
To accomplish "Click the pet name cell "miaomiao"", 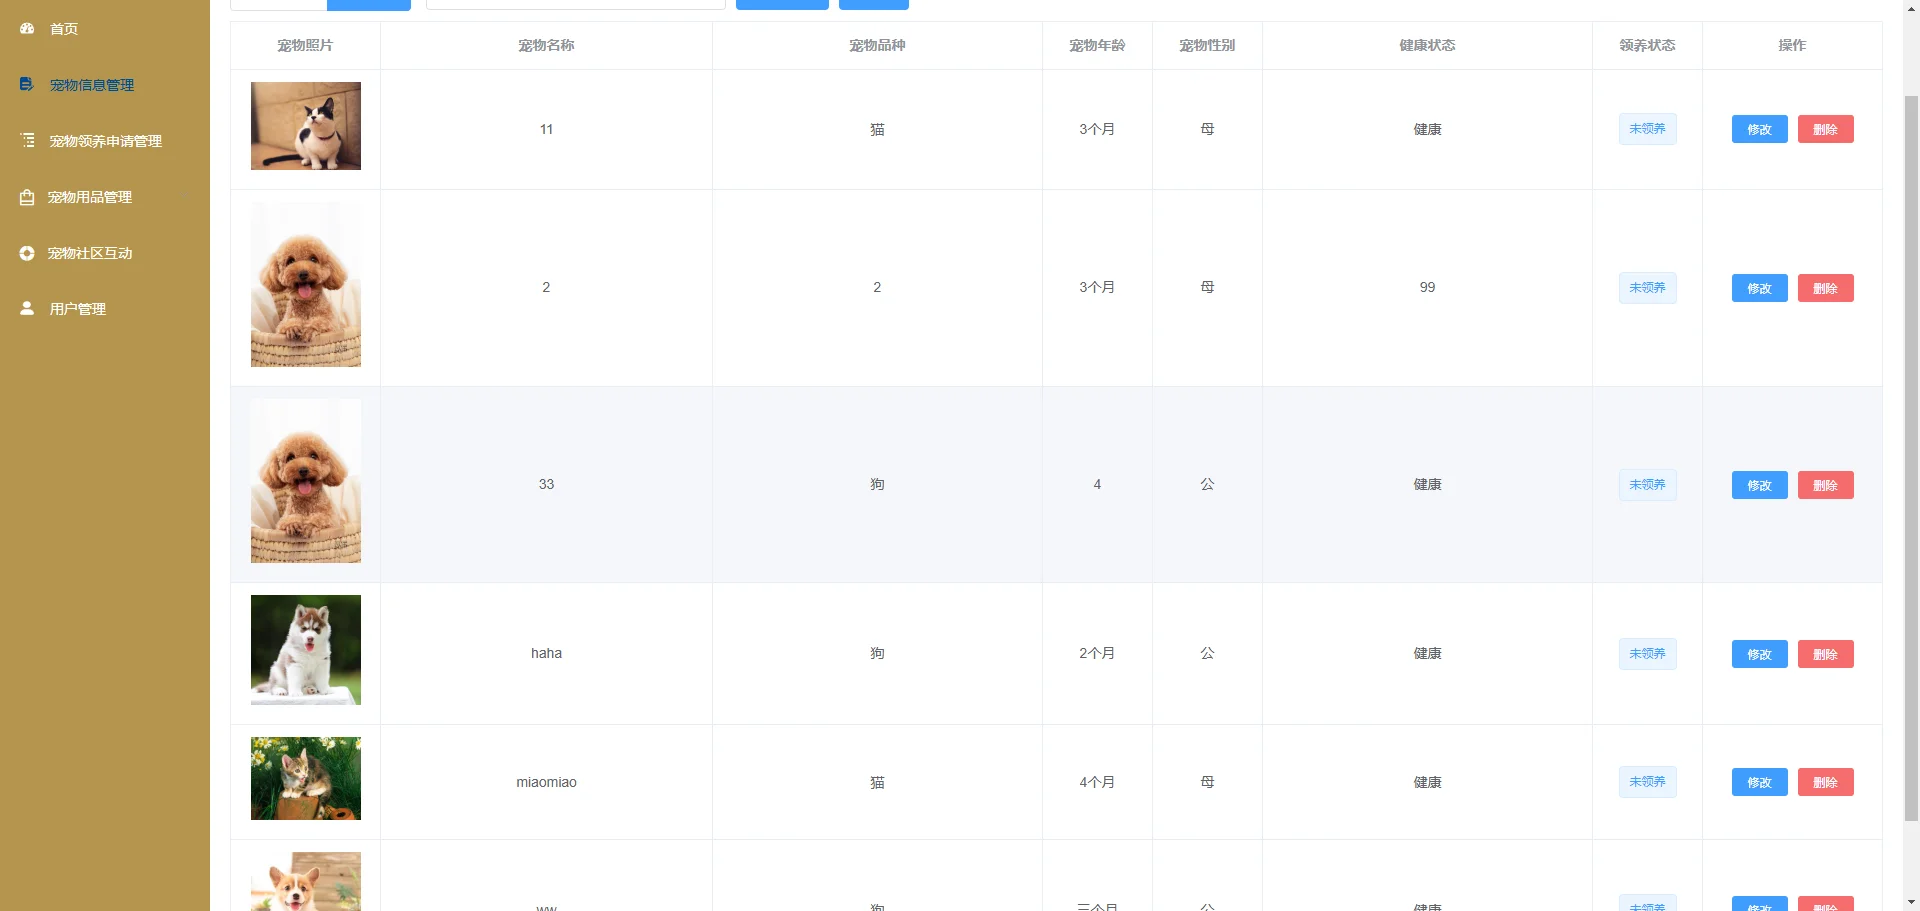I will pyautogui.click(x=546, y=782).
